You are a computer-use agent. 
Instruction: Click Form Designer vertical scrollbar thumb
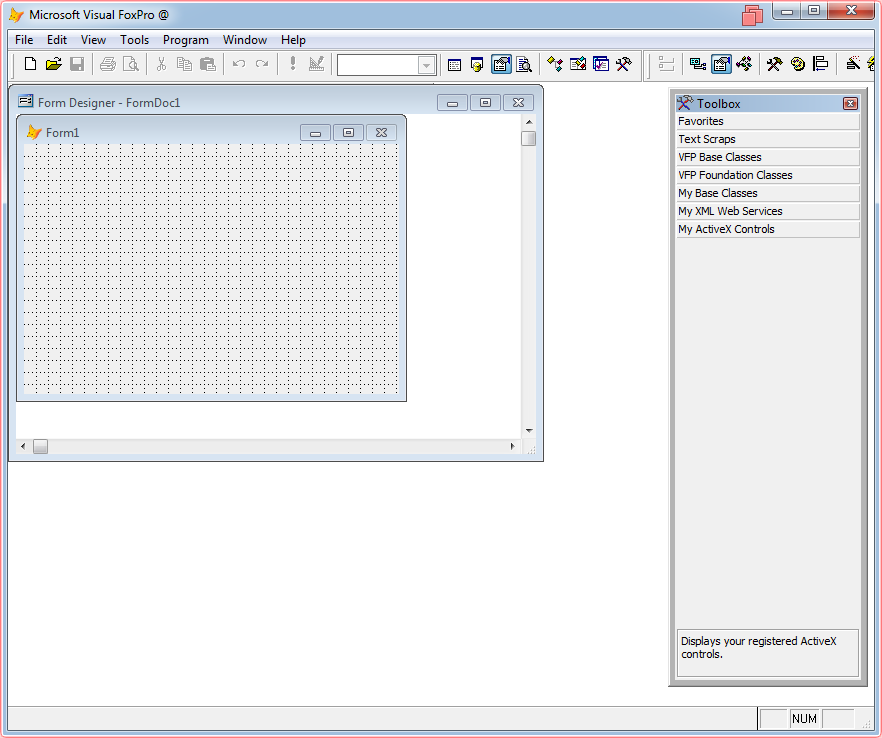(529, 138)
